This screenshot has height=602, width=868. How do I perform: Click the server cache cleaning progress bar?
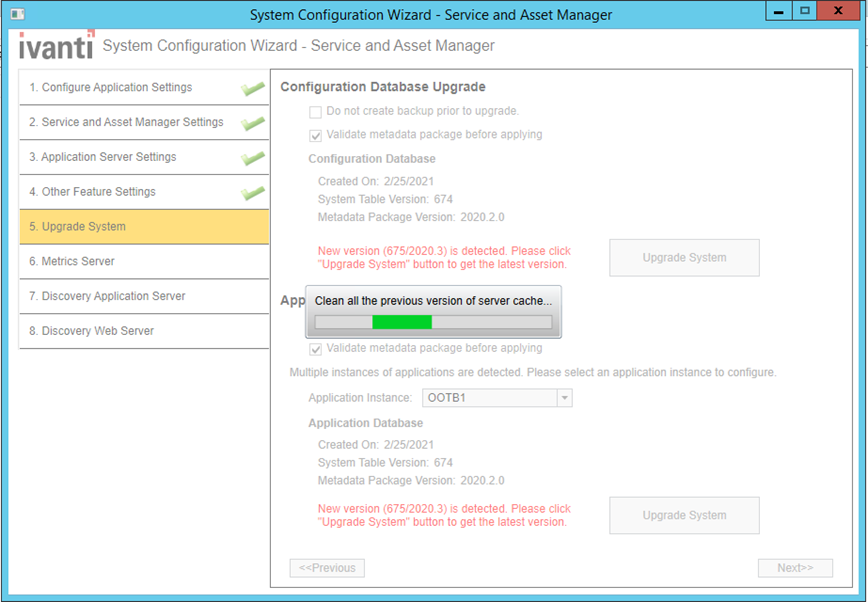433,322
